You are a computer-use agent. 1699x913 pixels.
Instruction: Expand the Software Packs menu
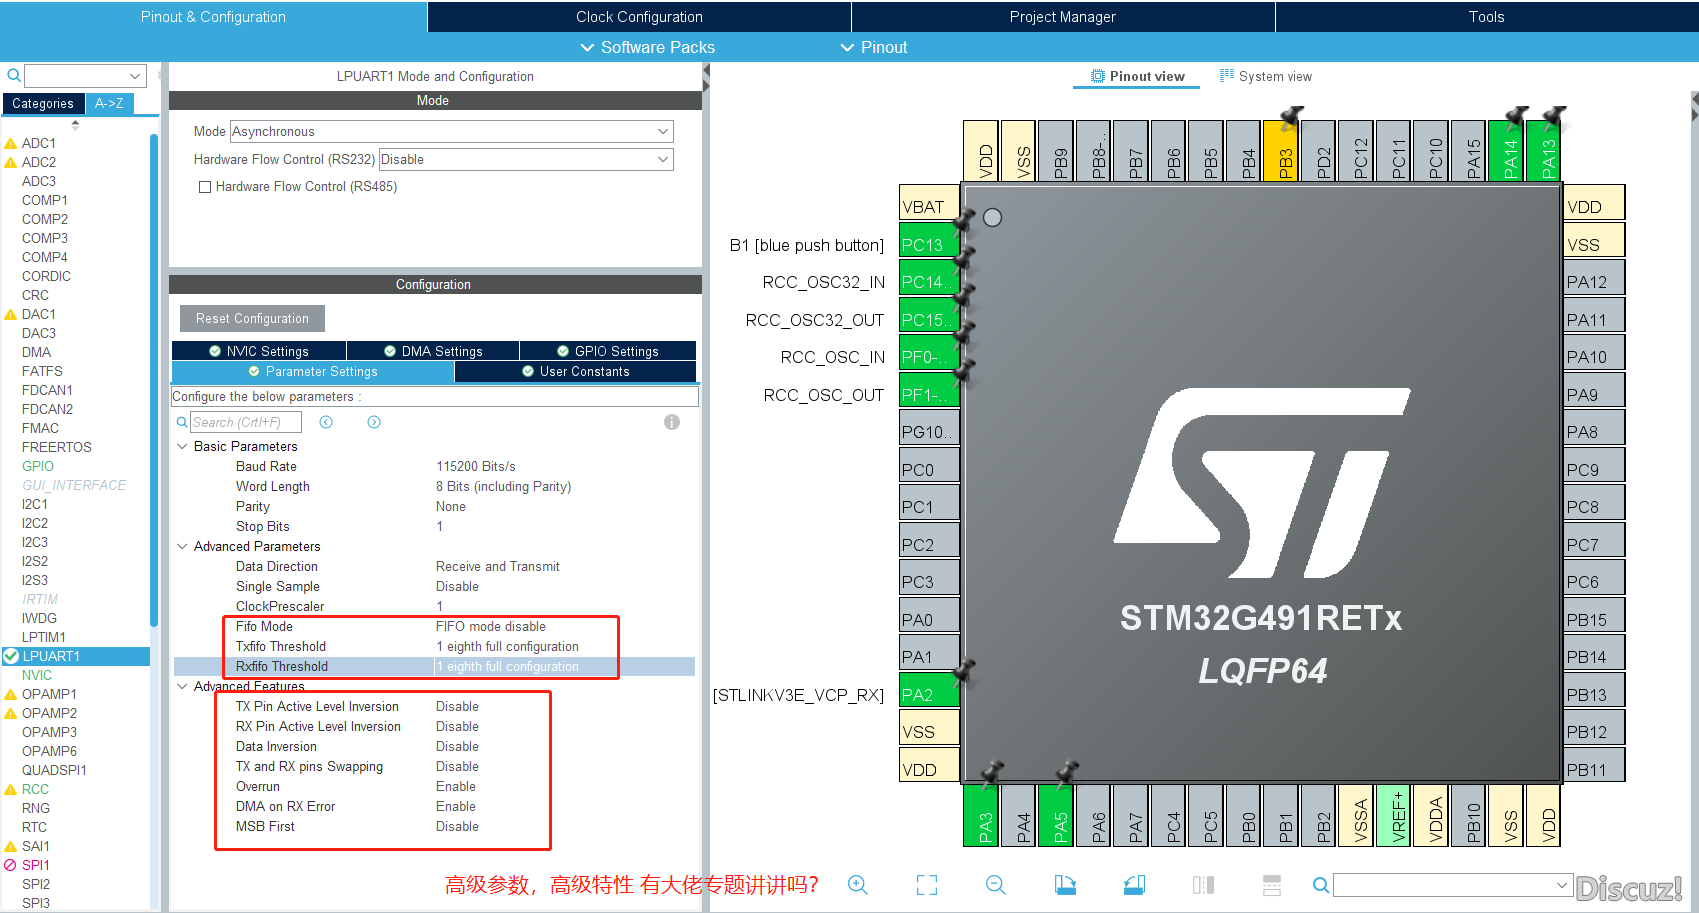[648, 47]
